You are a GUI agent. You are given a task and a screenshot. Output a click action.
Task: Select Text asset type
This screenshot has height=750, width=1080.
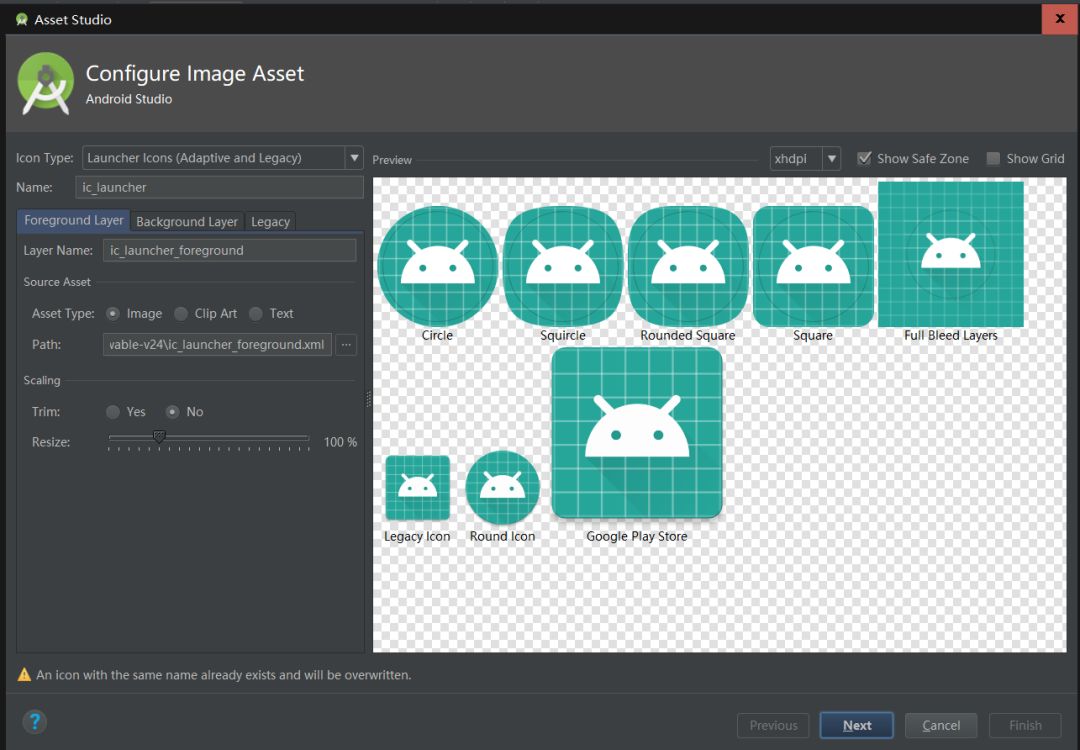(256, 313)
